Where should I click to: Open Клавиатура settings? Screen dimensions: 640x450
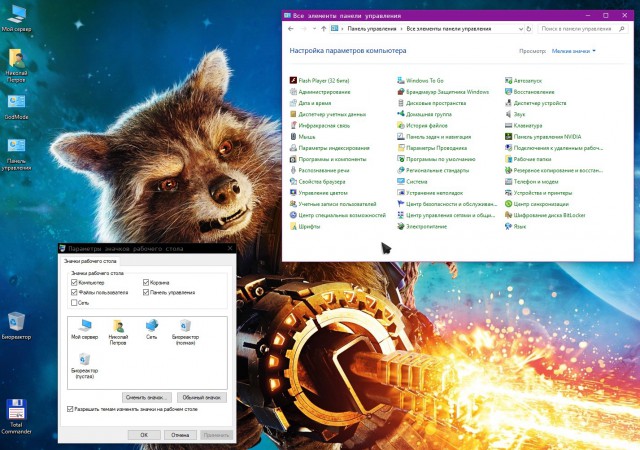click(x=524, y=125)
